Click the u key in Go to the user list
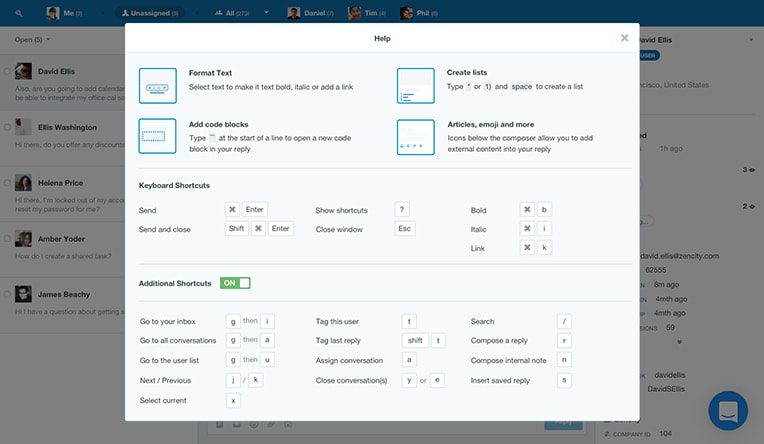764x444 pixels. click(267, 360)
